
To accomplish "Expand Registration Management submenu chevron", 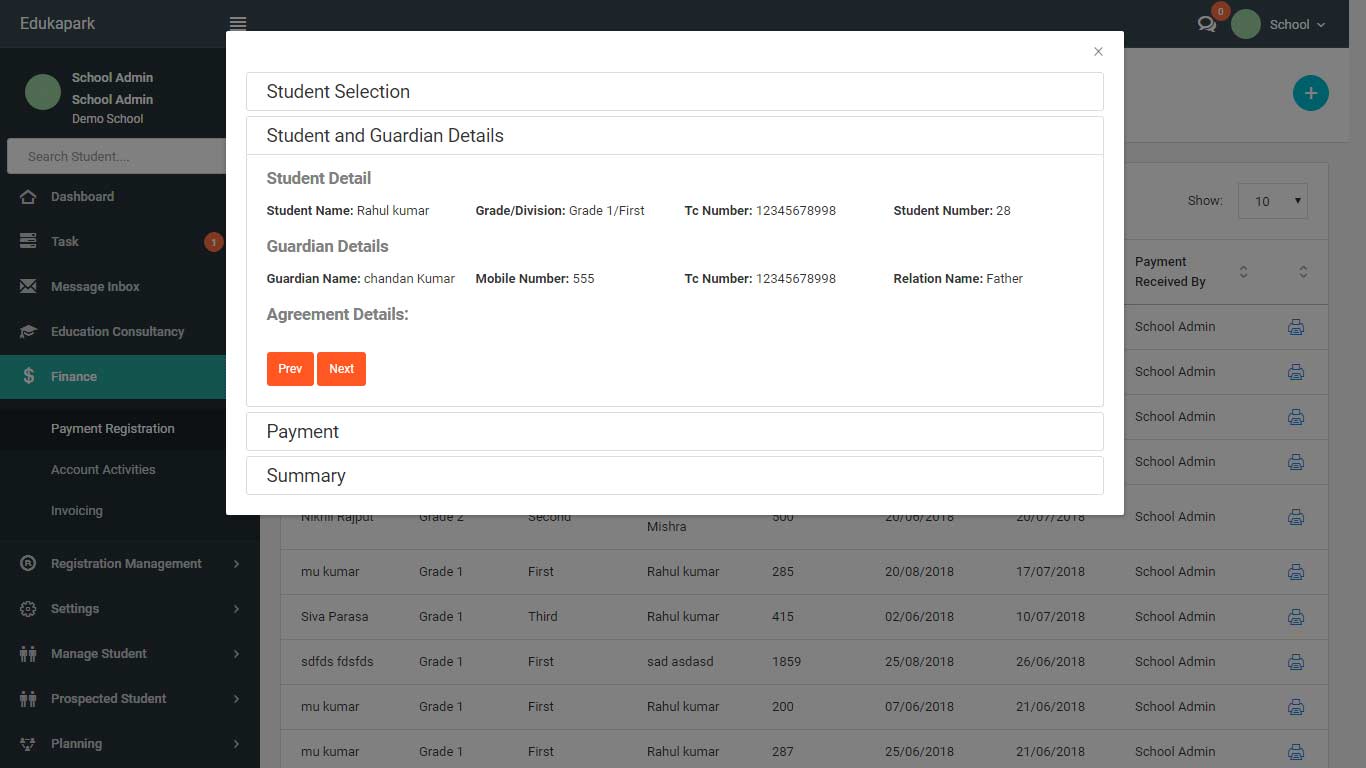I will point(236,564).
